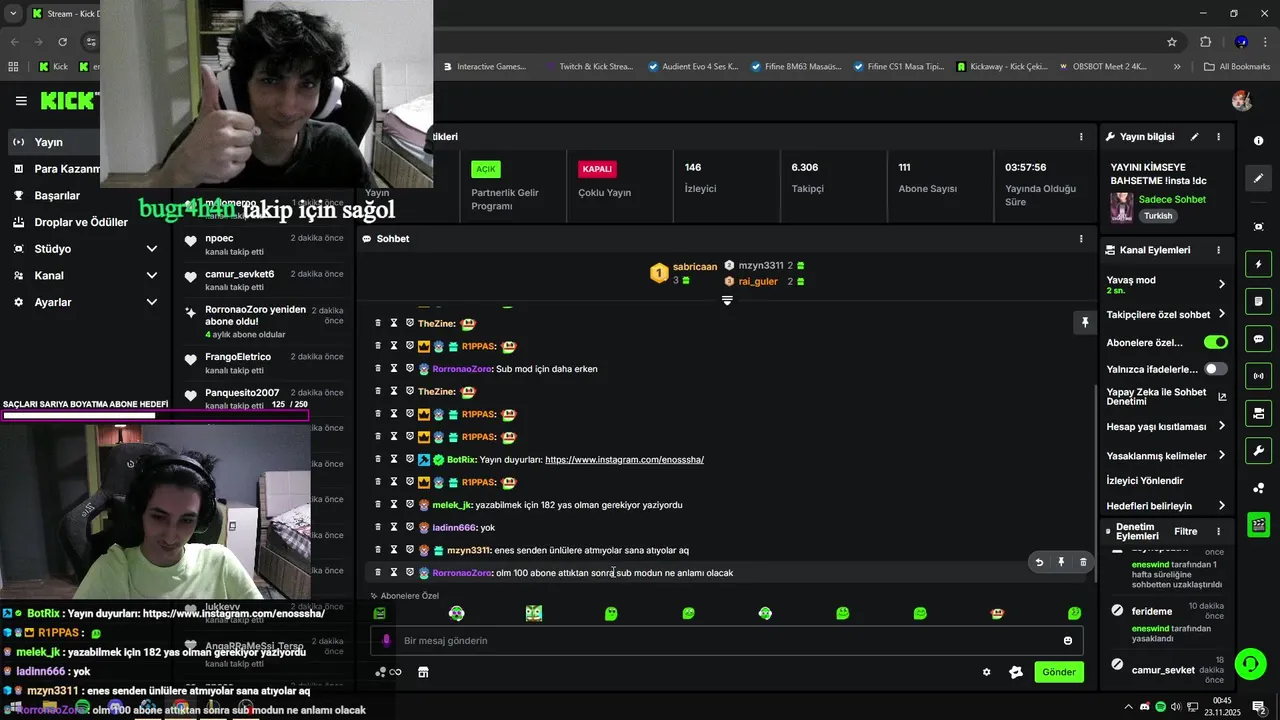Open Sohbet panel three-dot menu
The image size is (1280, 720).
pos(1081,239)
